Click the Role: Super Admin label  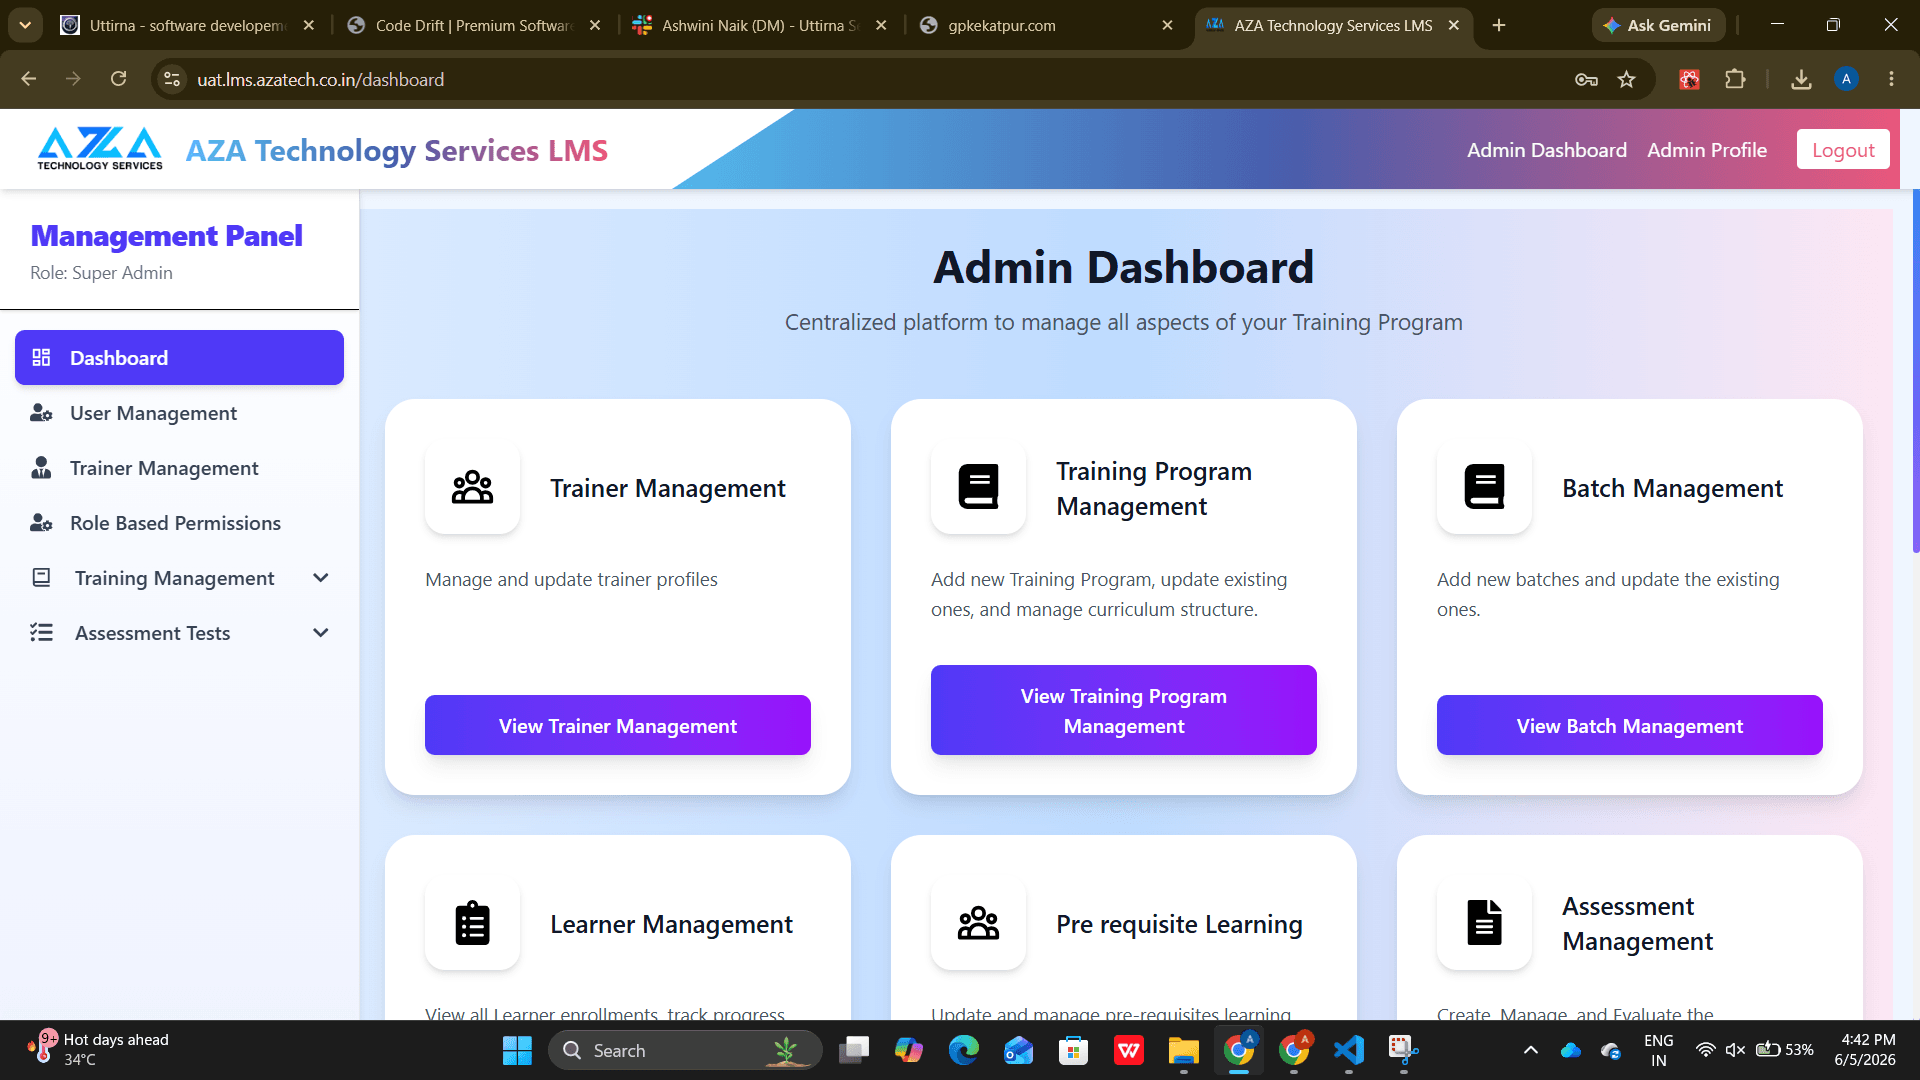pos(101,273)
